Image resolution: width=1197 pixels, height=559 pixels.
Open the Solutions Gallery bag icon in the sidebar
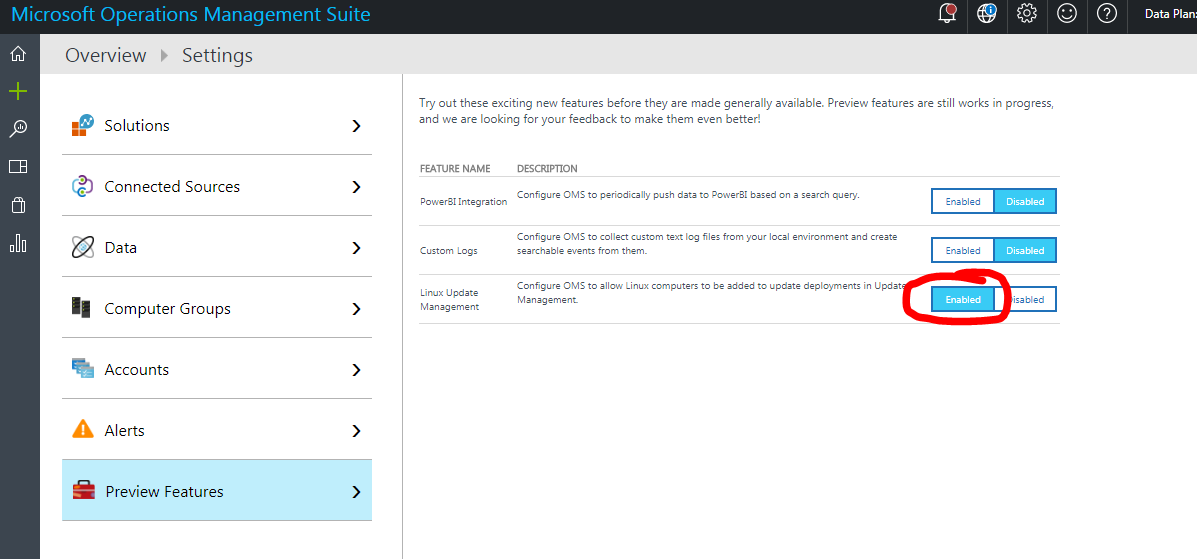(x=18, y=205)
